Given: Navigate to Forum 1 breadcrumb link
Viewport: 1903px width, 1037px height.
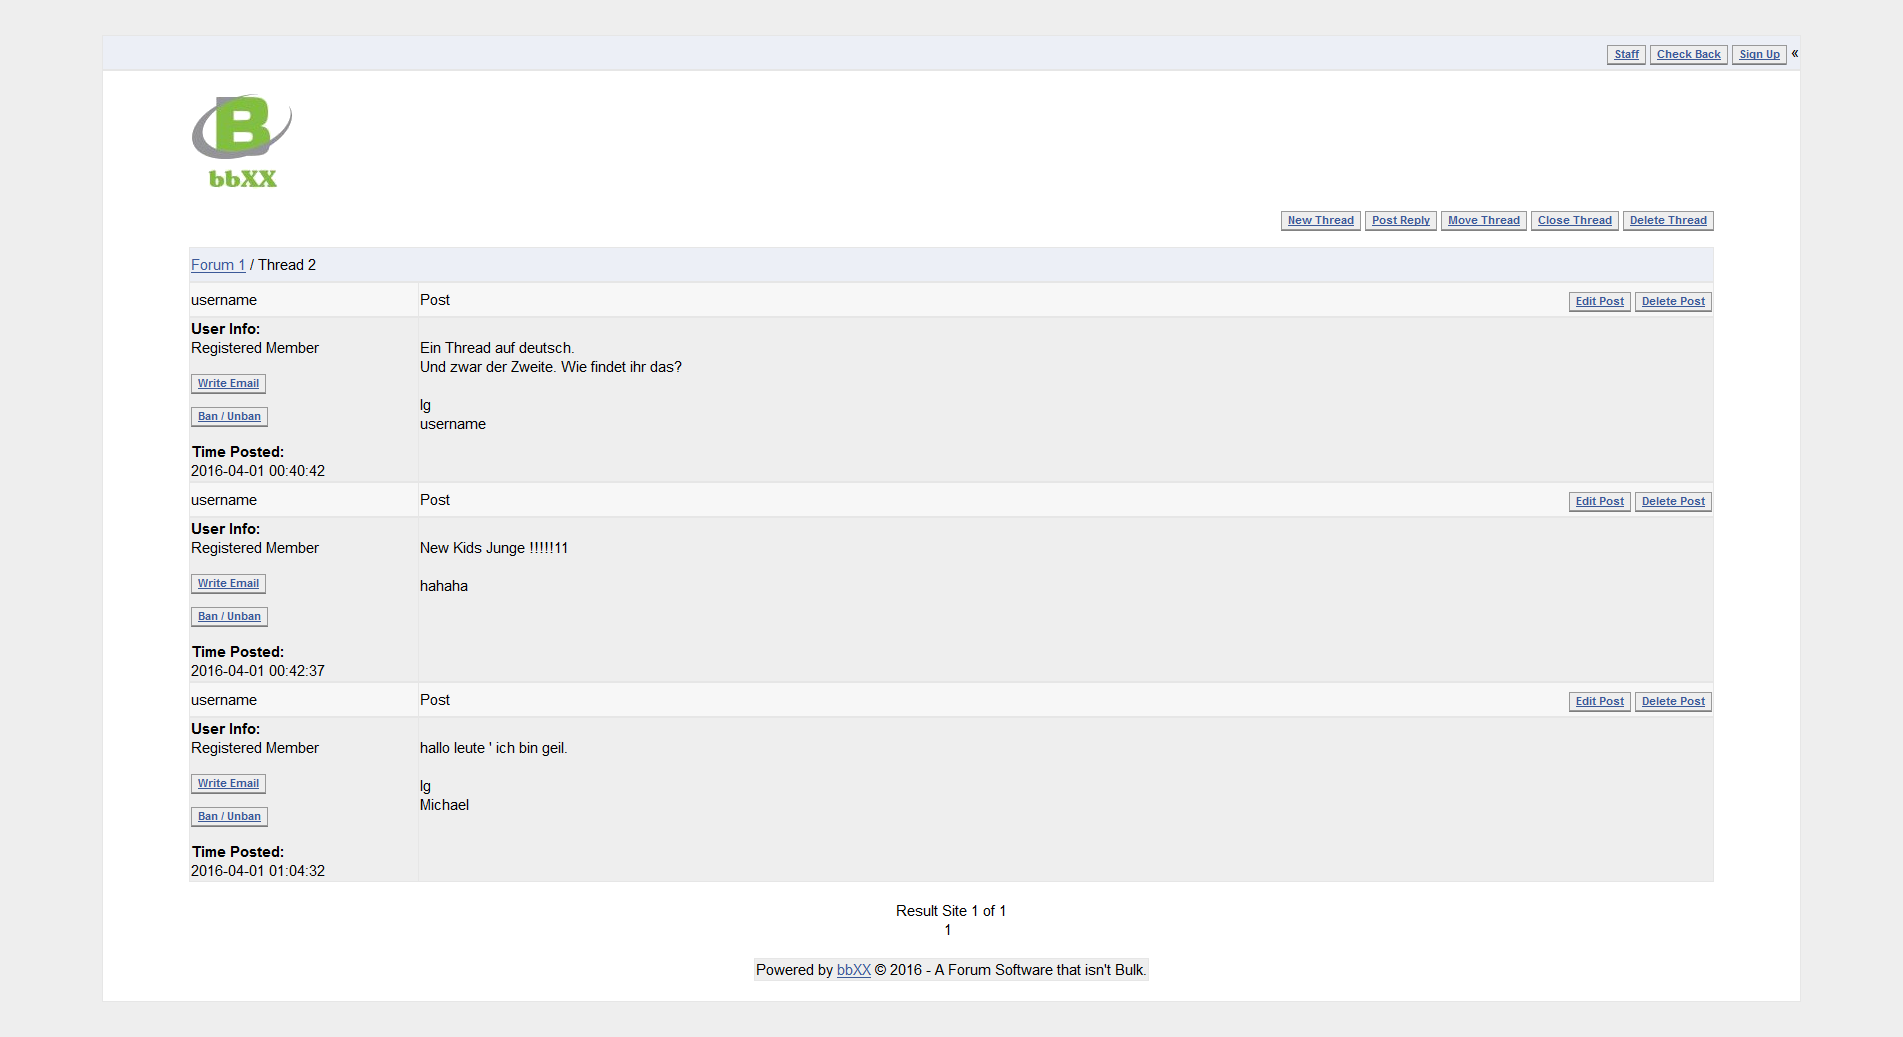Looking at the screenshot, I should (x=218, y=265).
